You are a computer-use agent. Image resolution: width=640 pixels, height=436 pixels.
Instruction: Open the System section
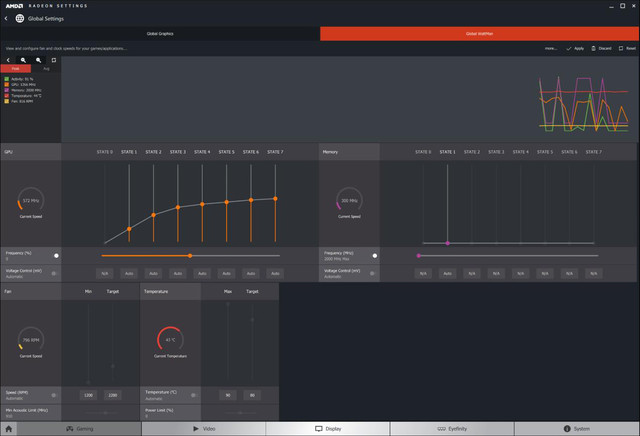577,429
